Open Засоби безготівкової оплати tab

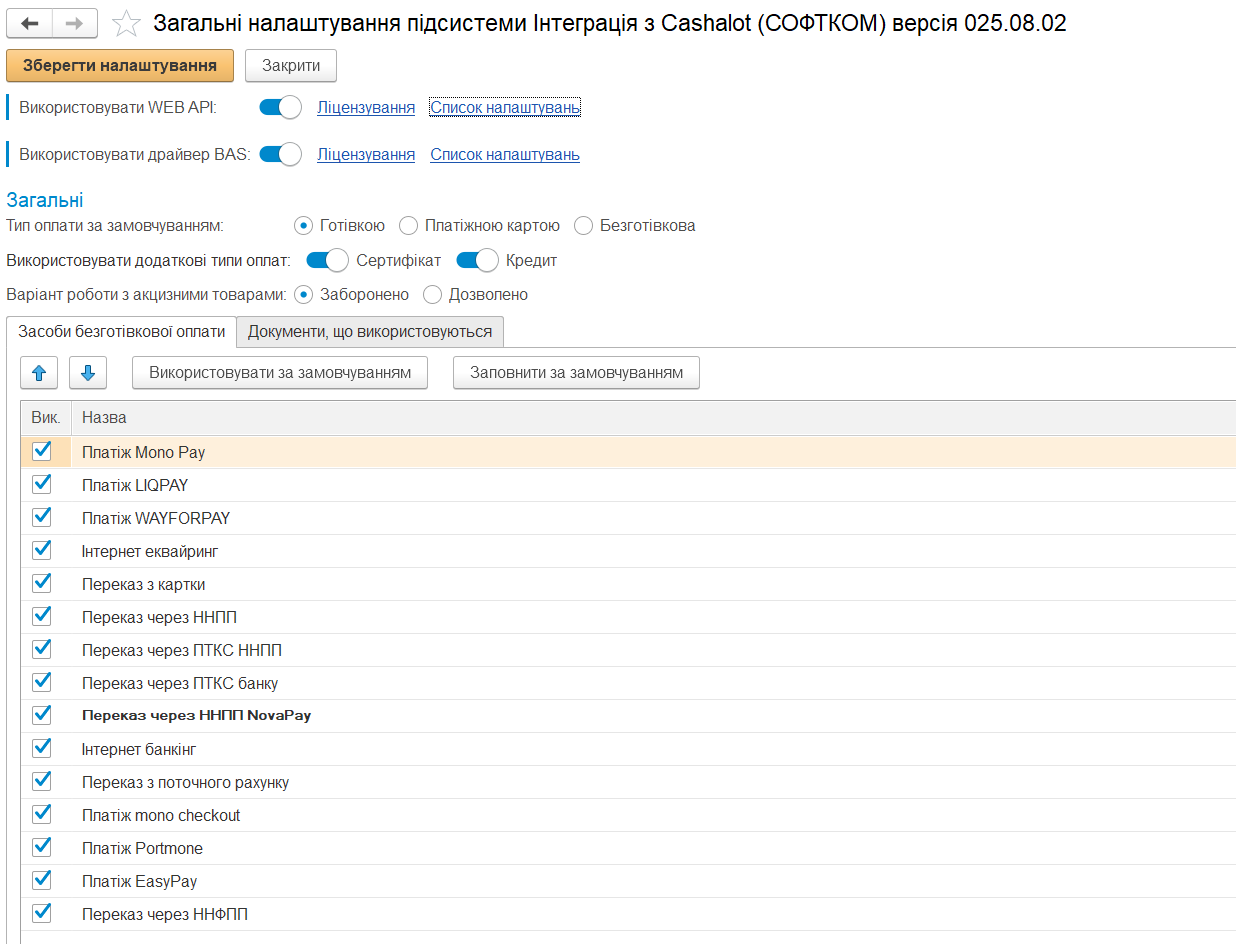tap(122, 331)
